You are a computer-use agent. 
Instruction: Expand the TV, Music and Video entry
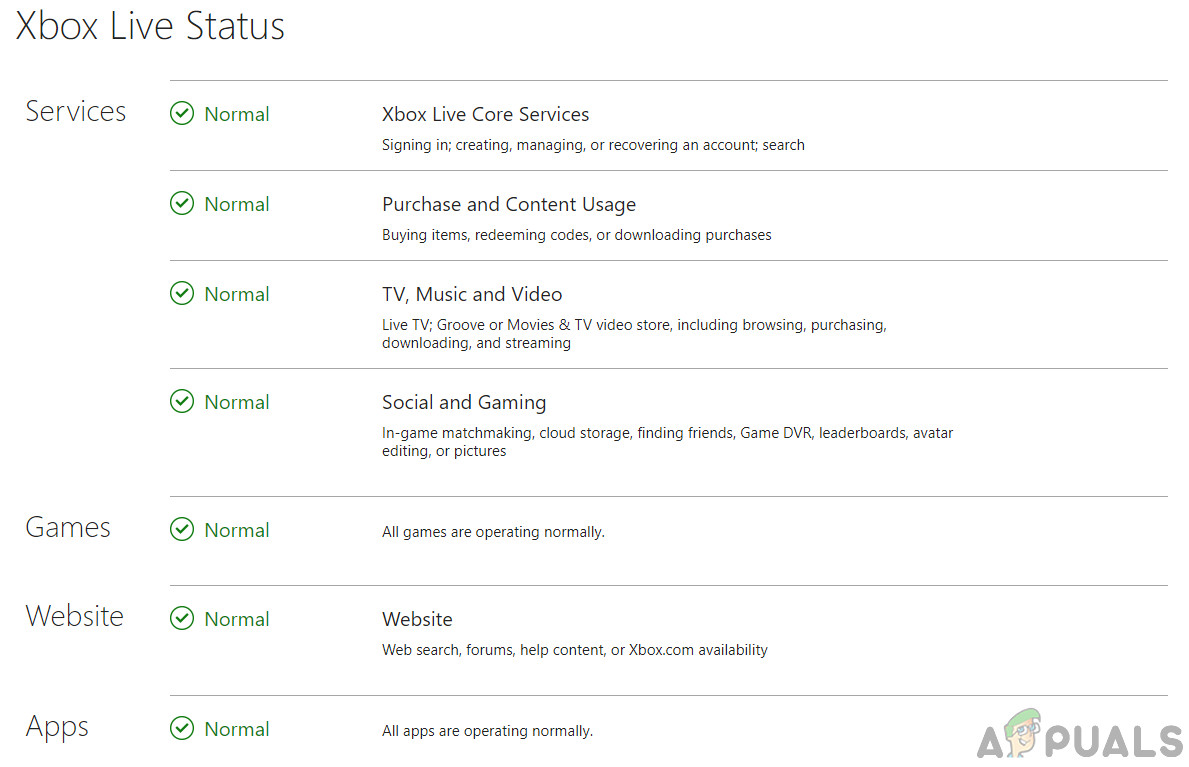pyautogui.click(x=472, y=294)
